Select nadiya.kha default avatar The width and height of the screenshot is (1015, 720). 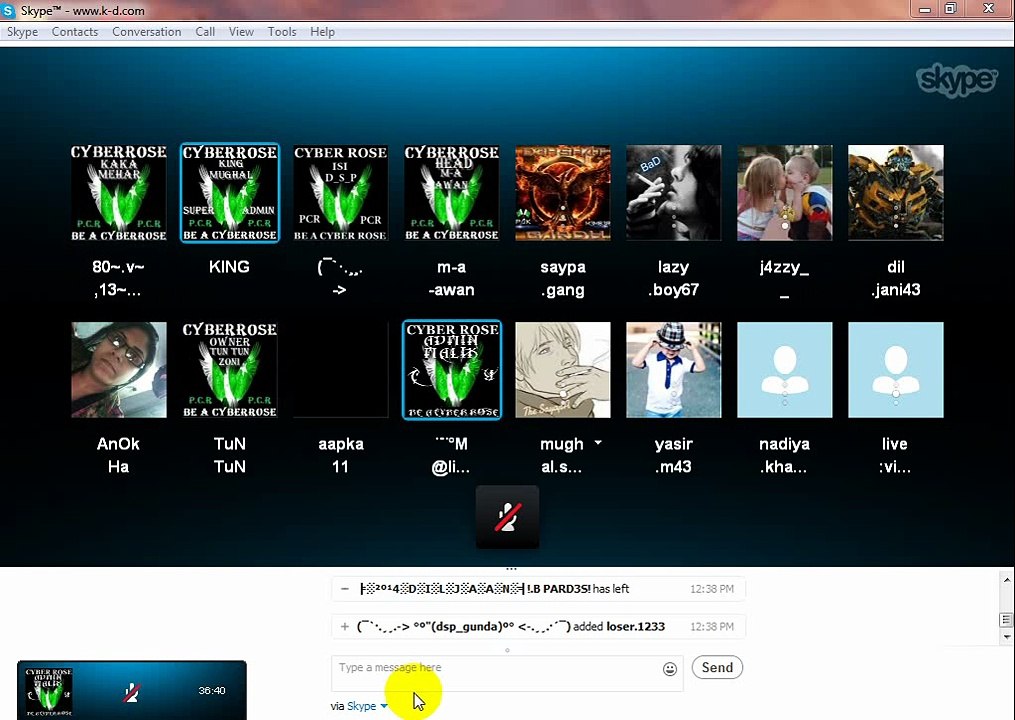785,370
